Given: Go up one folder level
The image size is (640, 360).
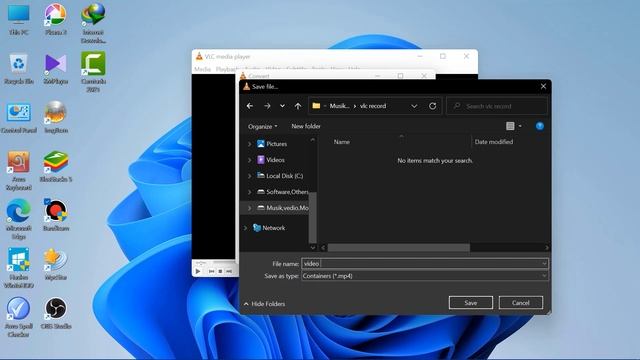Looking at the screenshot, I should [x=298, y=106].
